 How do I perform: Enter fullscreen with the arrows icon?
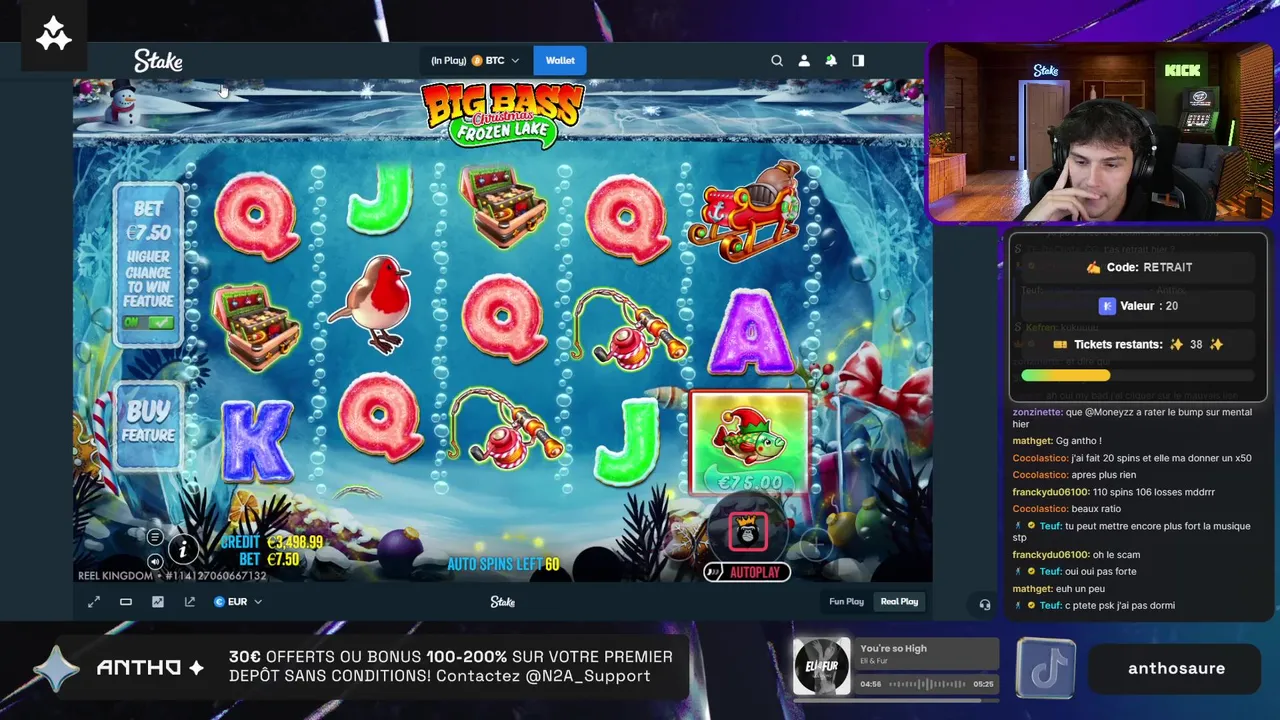coord(94,602)
